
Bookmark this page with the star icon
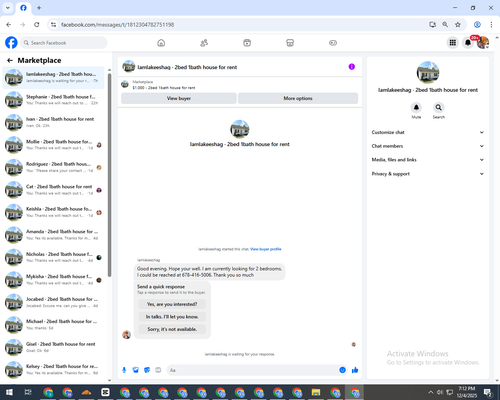click(458, 25)
